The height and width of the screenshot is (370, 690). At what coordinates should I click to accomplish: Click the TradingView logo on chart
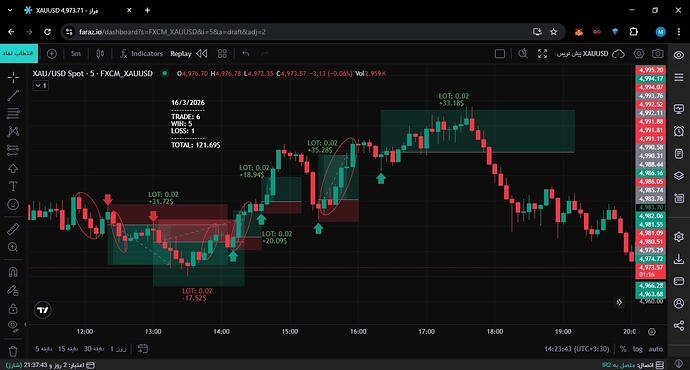coord(43,310)
